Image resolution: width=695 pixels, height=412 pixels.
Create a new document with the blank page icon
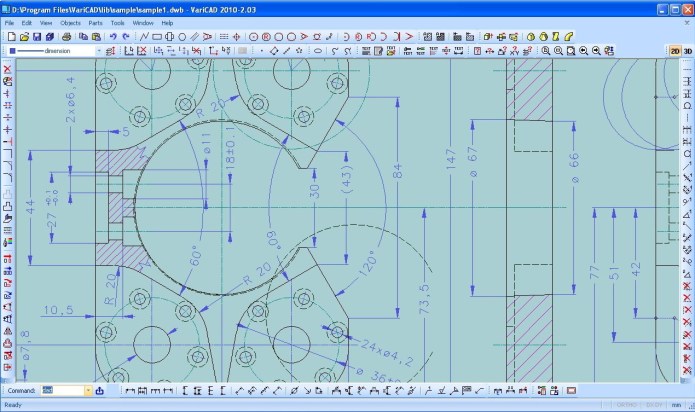coord(12,37)
